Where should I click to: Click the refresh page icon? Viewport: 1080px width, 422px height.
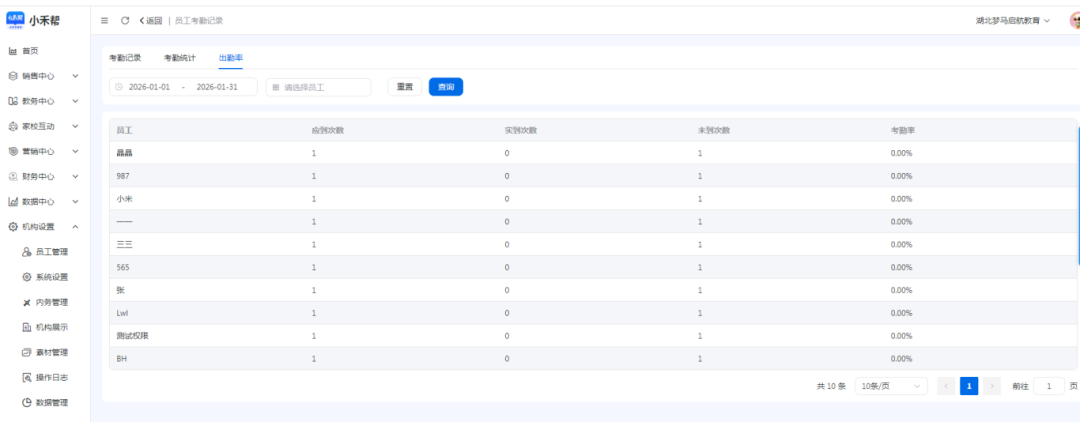[x=125, y=20]
